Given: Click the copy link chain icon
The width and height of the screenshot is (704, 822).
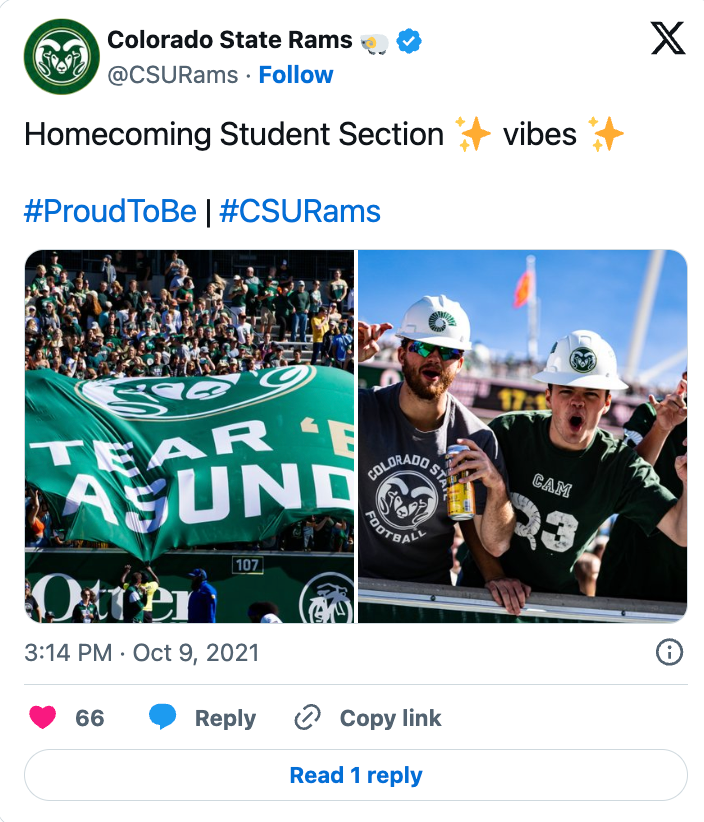Looking at the screenshot, I should (307, 718).
